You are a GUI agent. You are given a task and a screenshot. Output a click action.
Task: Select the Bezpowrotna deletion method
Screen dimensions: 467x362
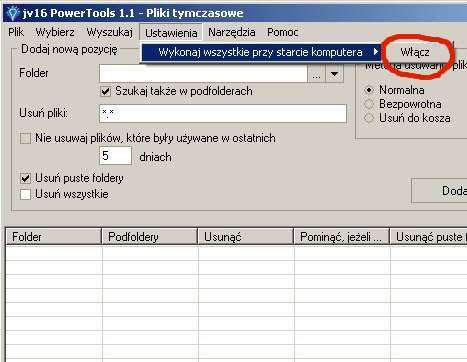pos(369,104)
